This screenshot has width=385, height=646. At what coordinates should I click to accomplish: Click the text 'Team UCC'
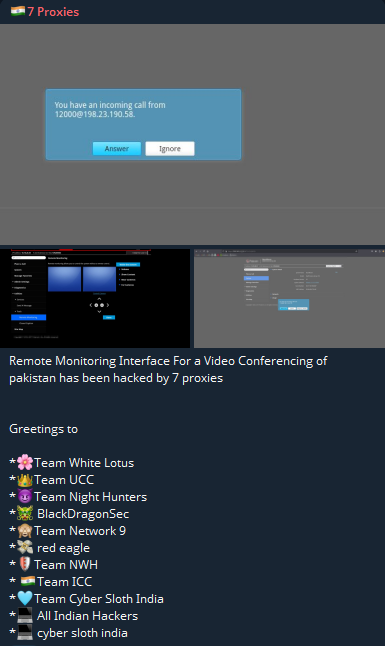point(64,480)
